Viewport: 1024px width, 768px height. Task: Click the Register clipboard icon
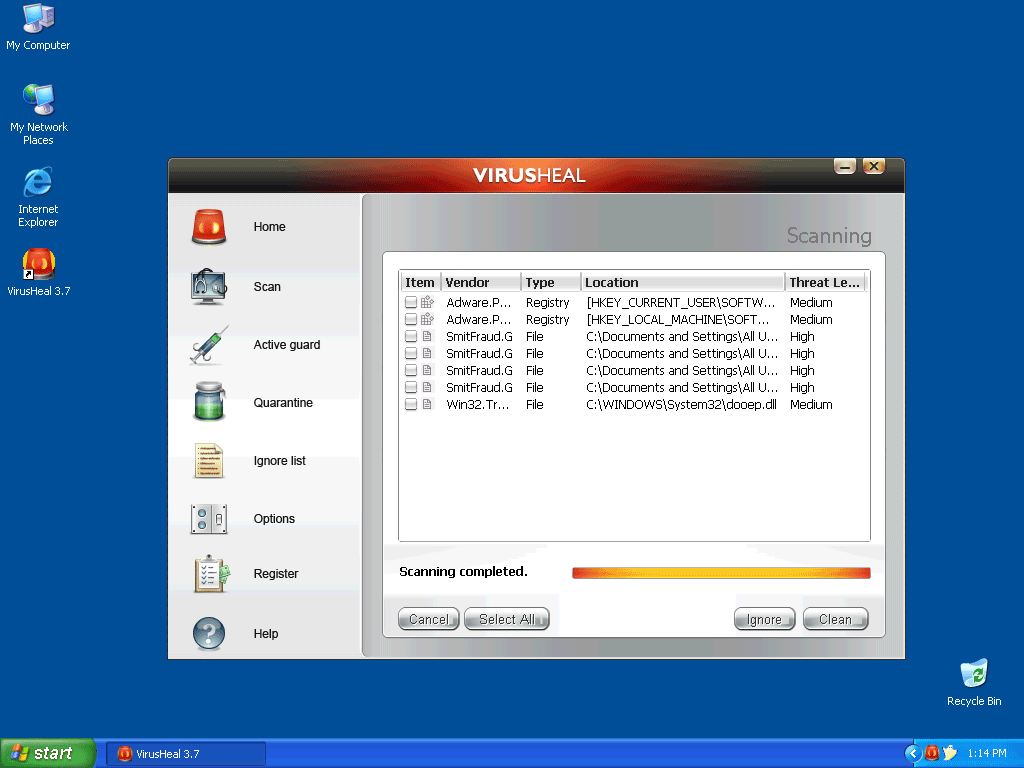[x=211, y=574]
